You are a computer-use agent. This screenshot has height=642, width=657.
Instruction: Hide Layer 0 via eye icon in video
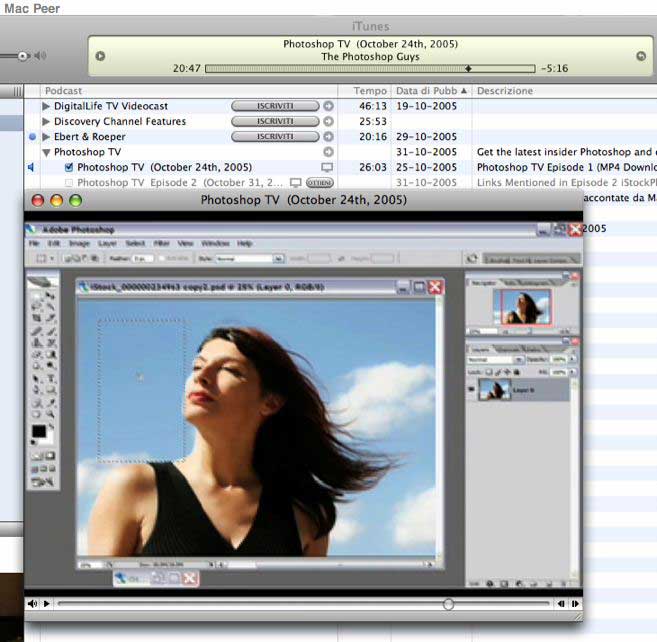tap(471, 389)
